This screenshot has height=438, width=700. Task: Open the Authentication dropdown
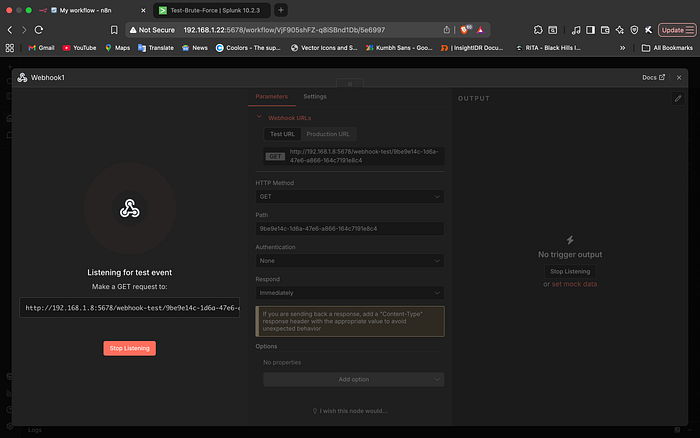click(350, 261)
